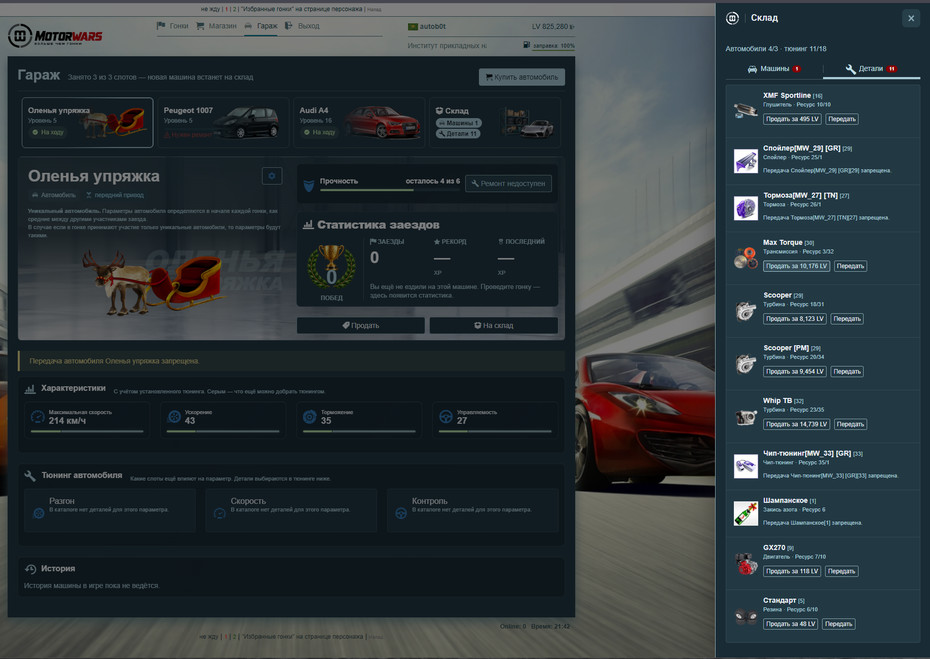The width and height of the screenshot is (930, 659).
Task: Open the Магазин navigation item
Action: click(216, 26)
